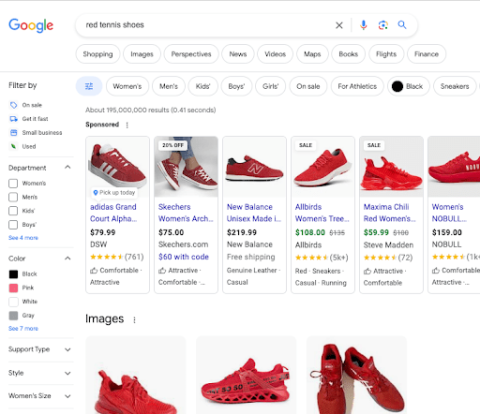Select the Pink color swatch

coord(13,288)
